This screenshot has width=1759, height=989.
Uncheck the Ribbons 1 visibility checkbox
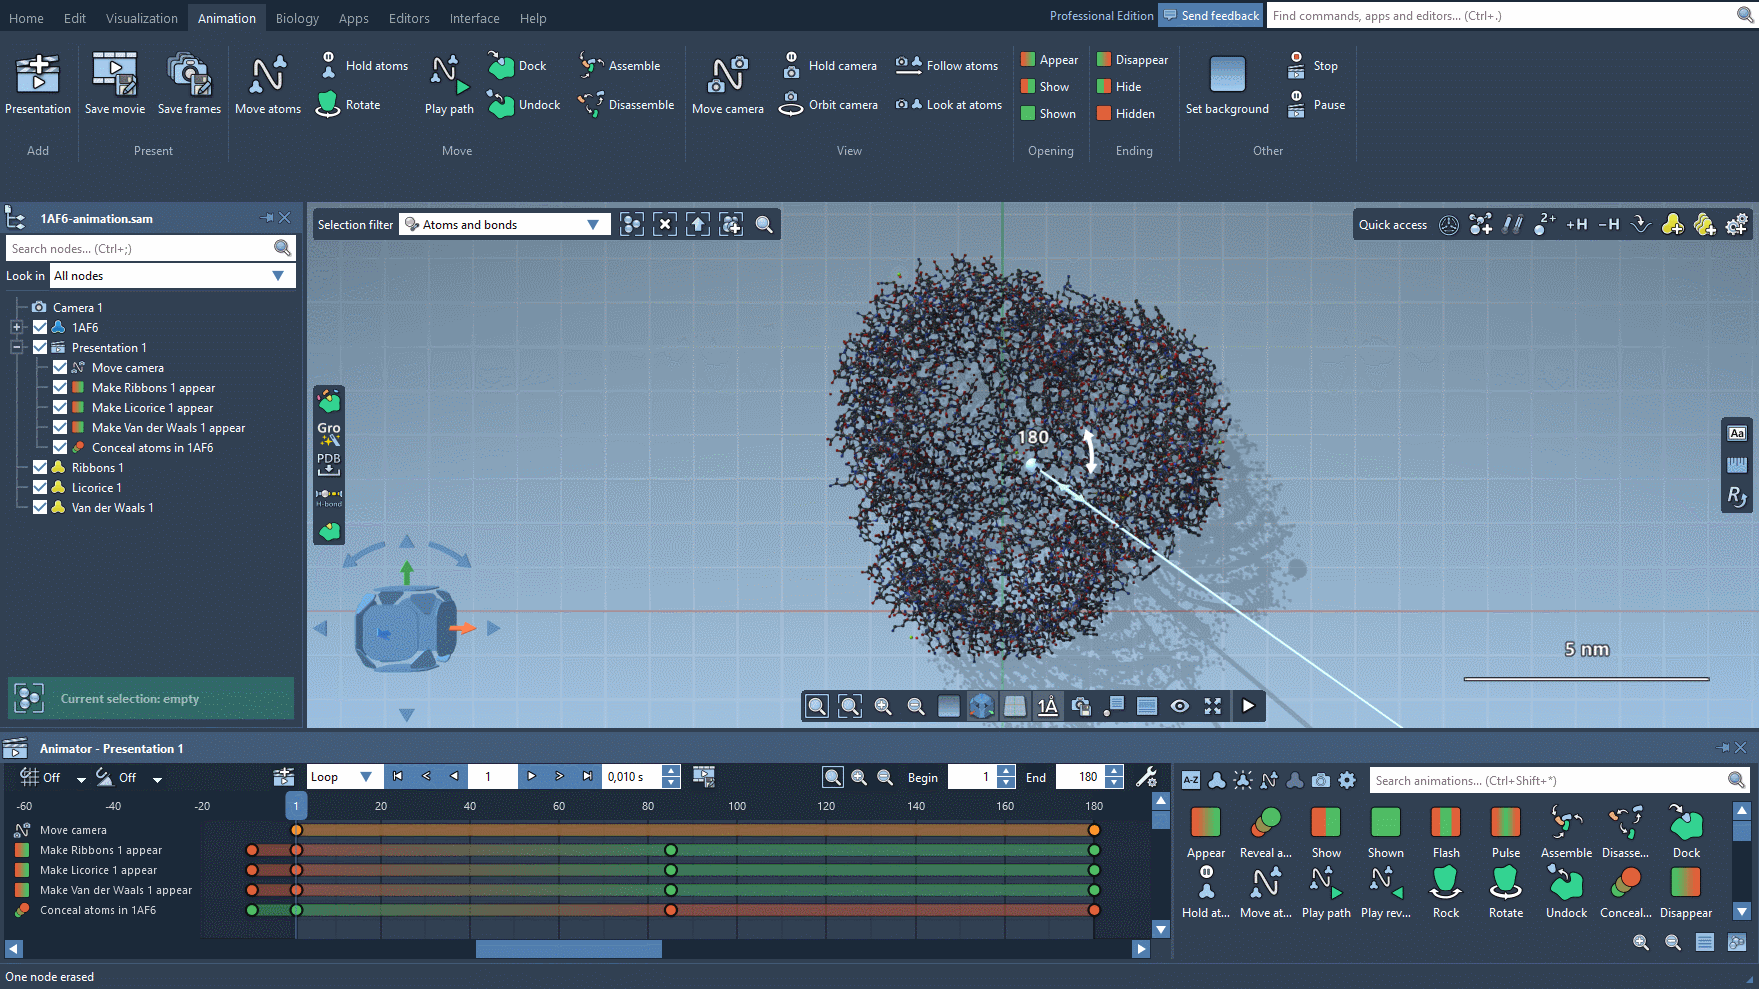pos(40,468)
